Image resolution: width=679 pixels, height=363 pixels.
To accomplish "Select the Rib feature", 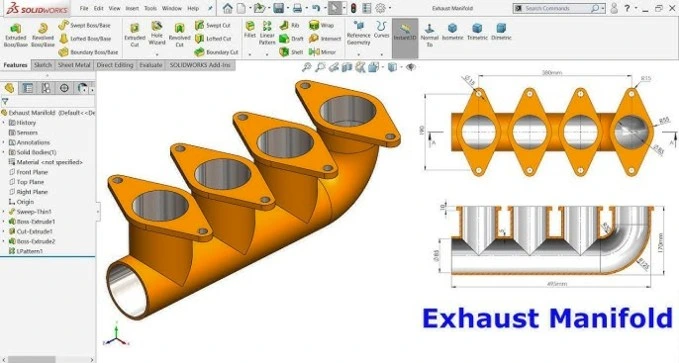I will pos(289,25).
